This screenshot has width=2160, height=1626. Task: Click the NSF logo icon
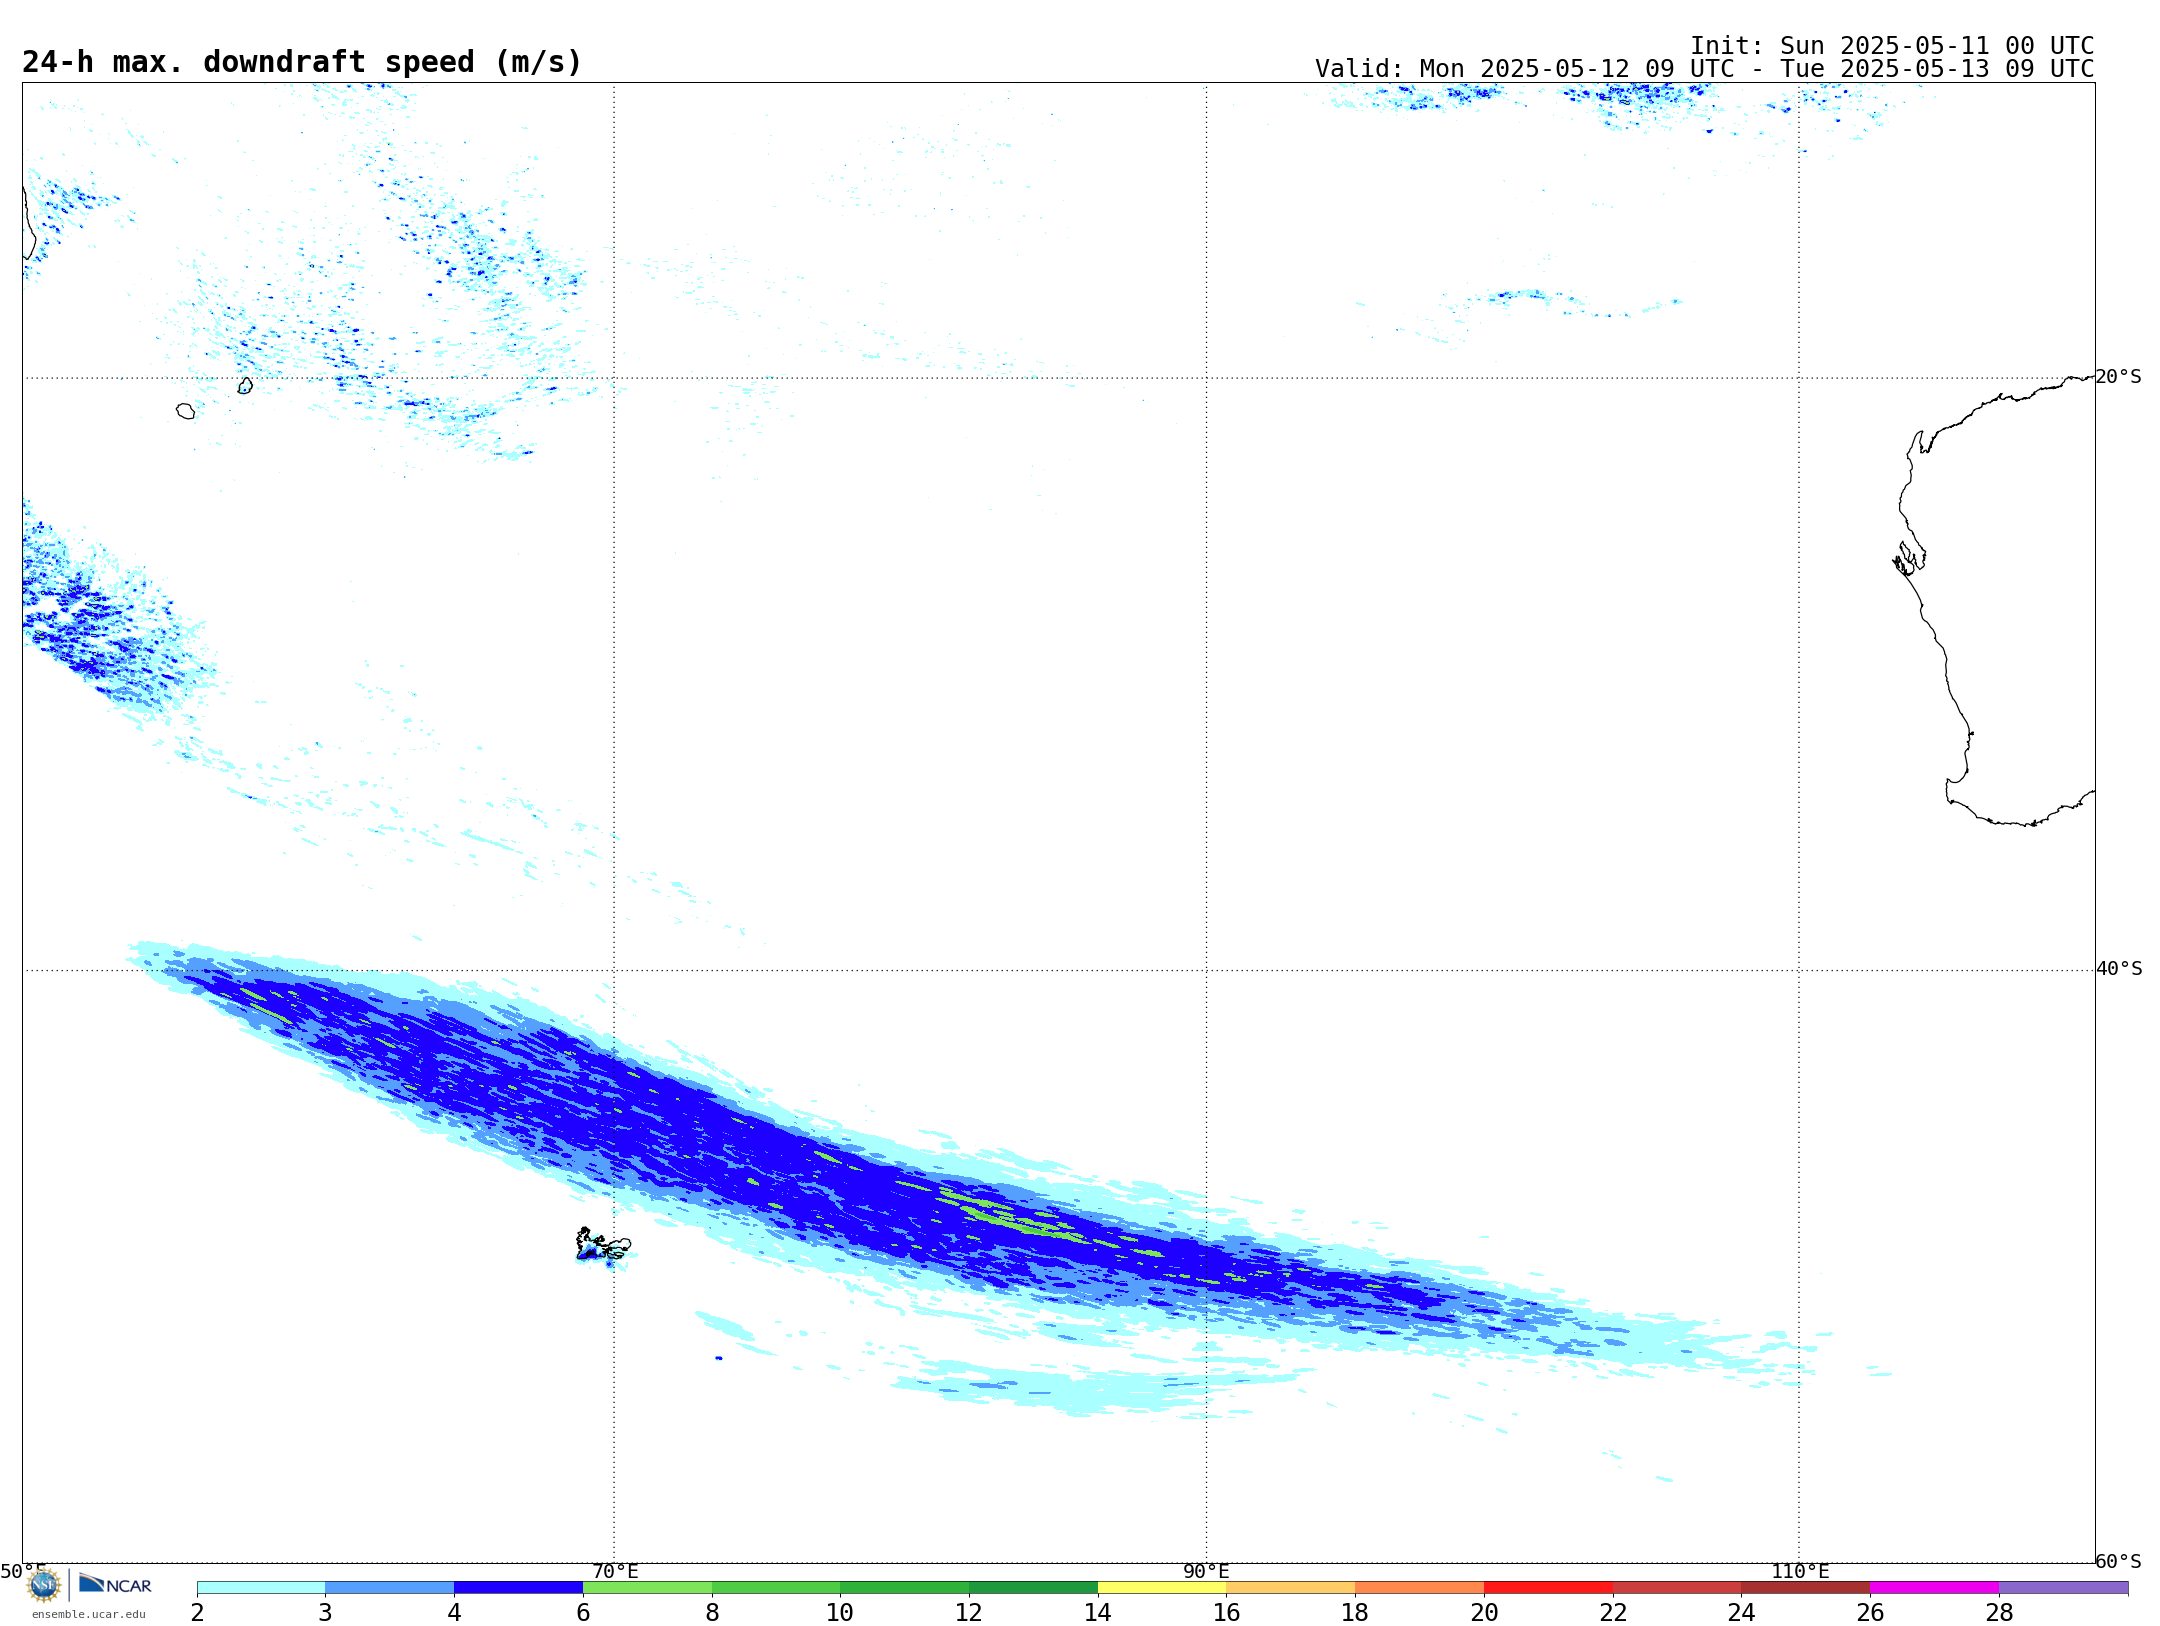click(x=44, y=1584)
